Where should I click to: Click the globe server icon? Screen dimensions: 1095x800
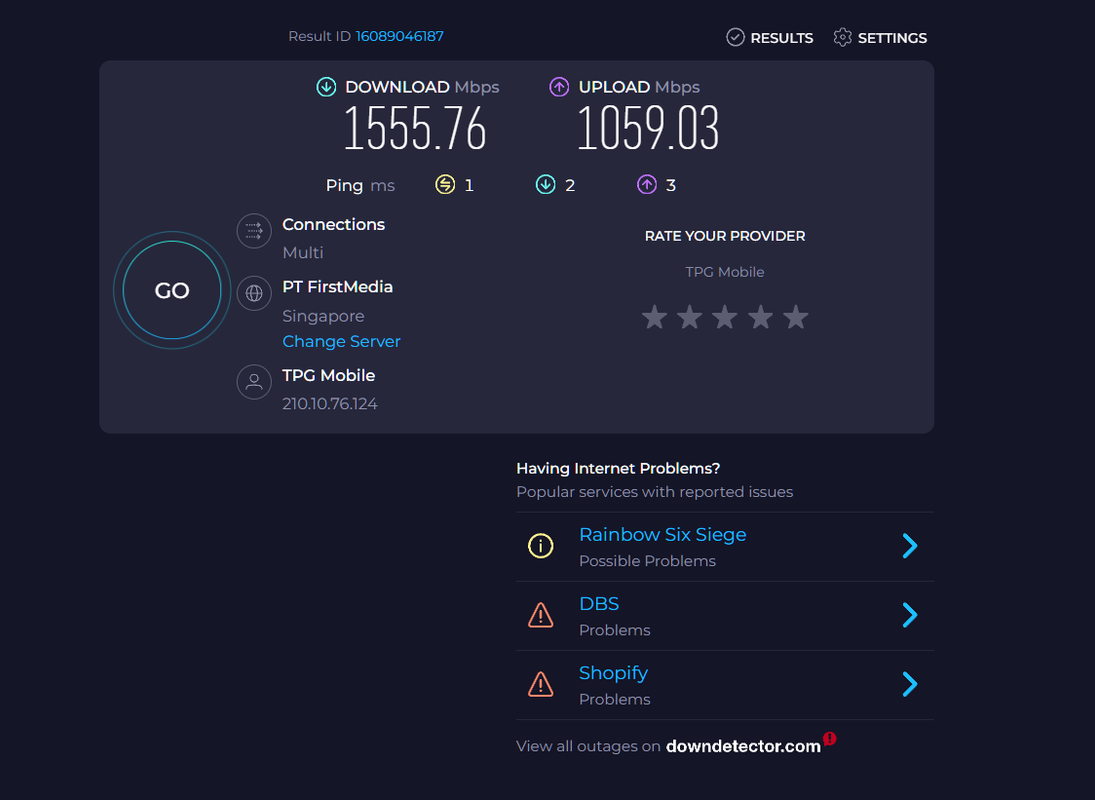click(x=254, y=293)
